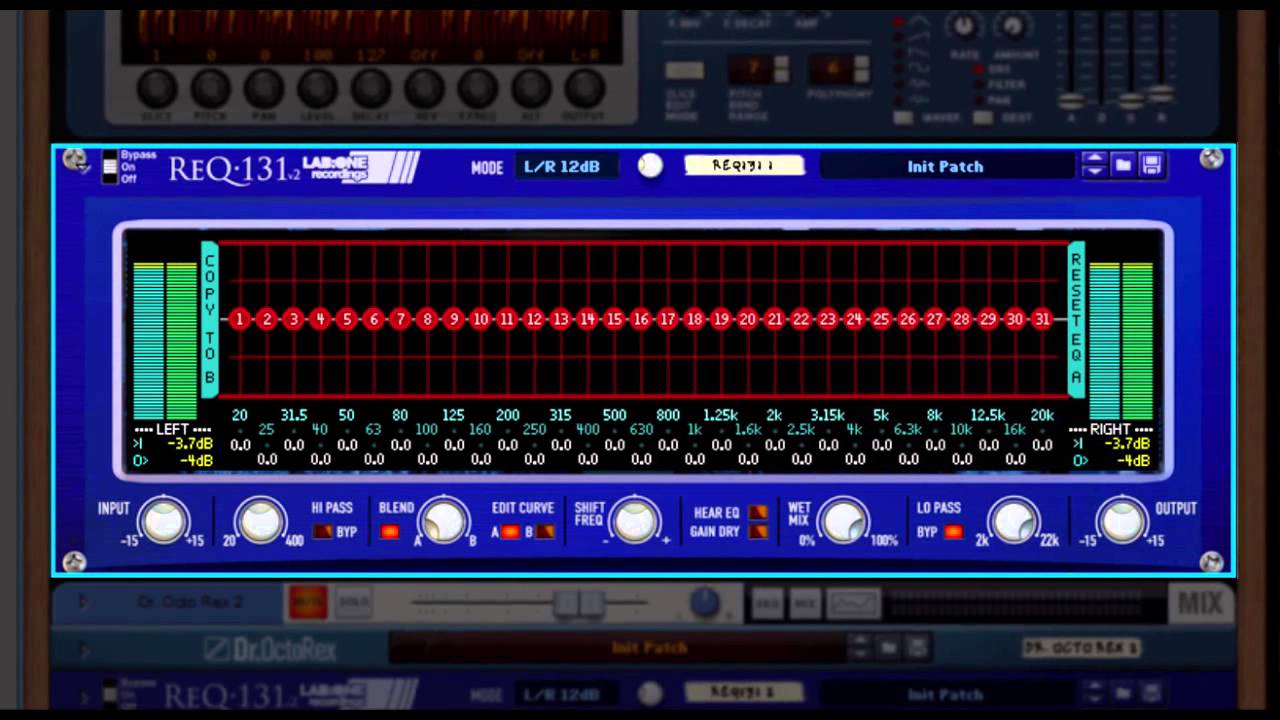Select EQ band node 16

point(640,319)
